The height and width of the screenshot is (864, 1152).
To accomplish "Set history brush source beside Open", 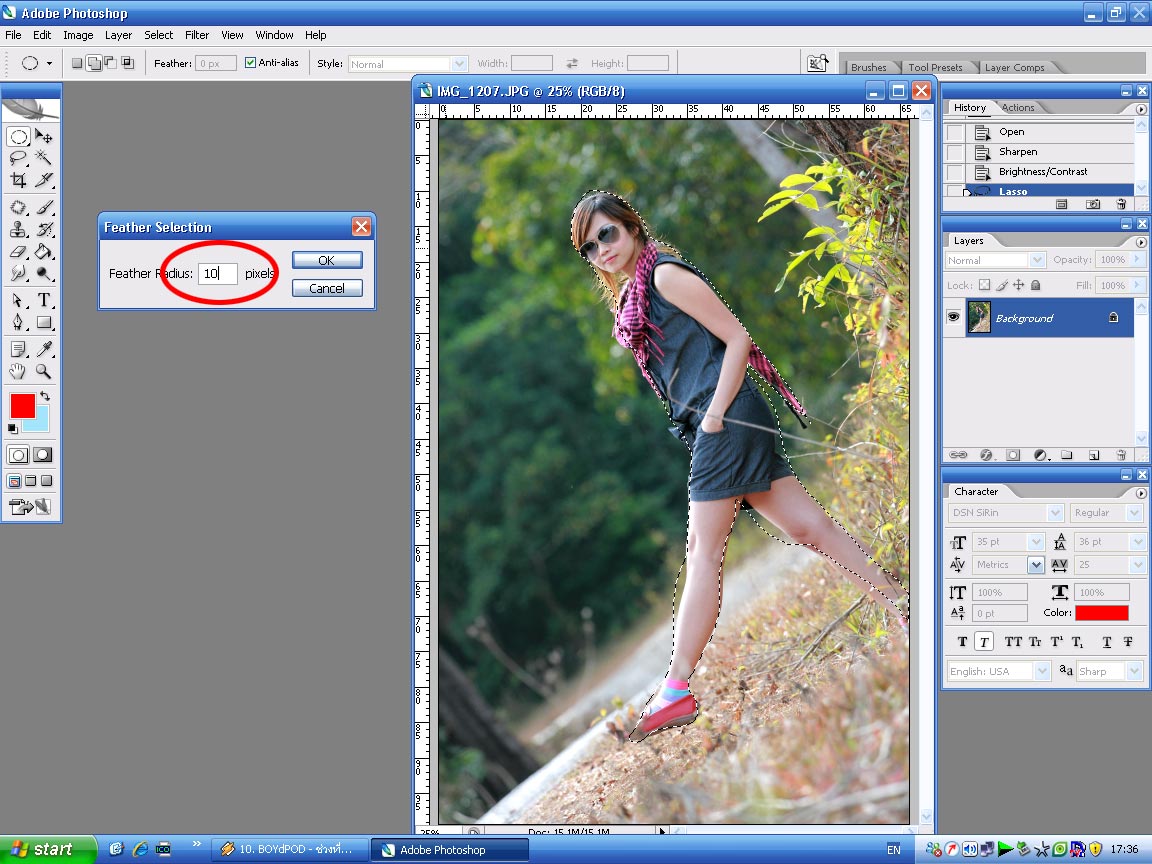I will pyautogui.click(x=954, y=132).
